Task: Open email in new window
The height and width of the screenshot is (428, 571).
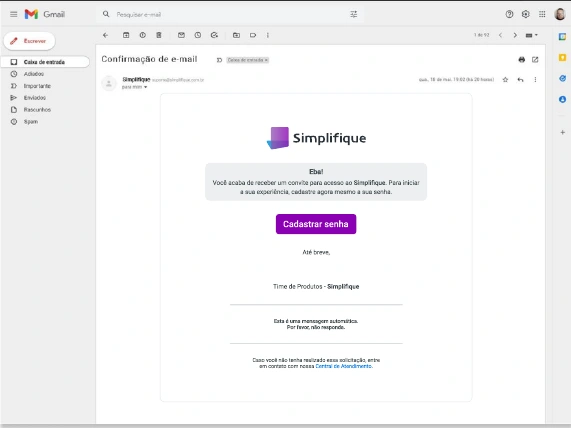Action: click(x=535, y=59)
